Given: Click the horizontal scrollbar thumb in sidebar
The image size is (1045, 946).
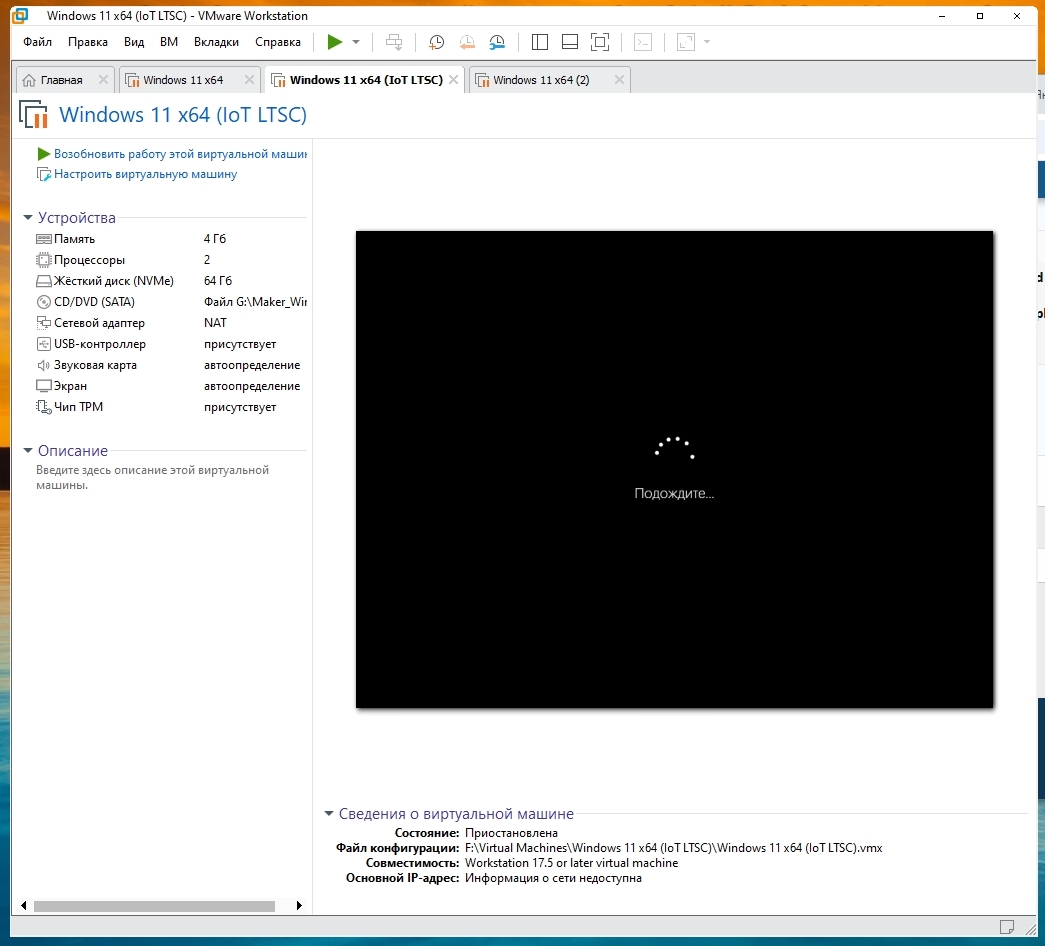Looking at the screenshot, I should (155, 906).
